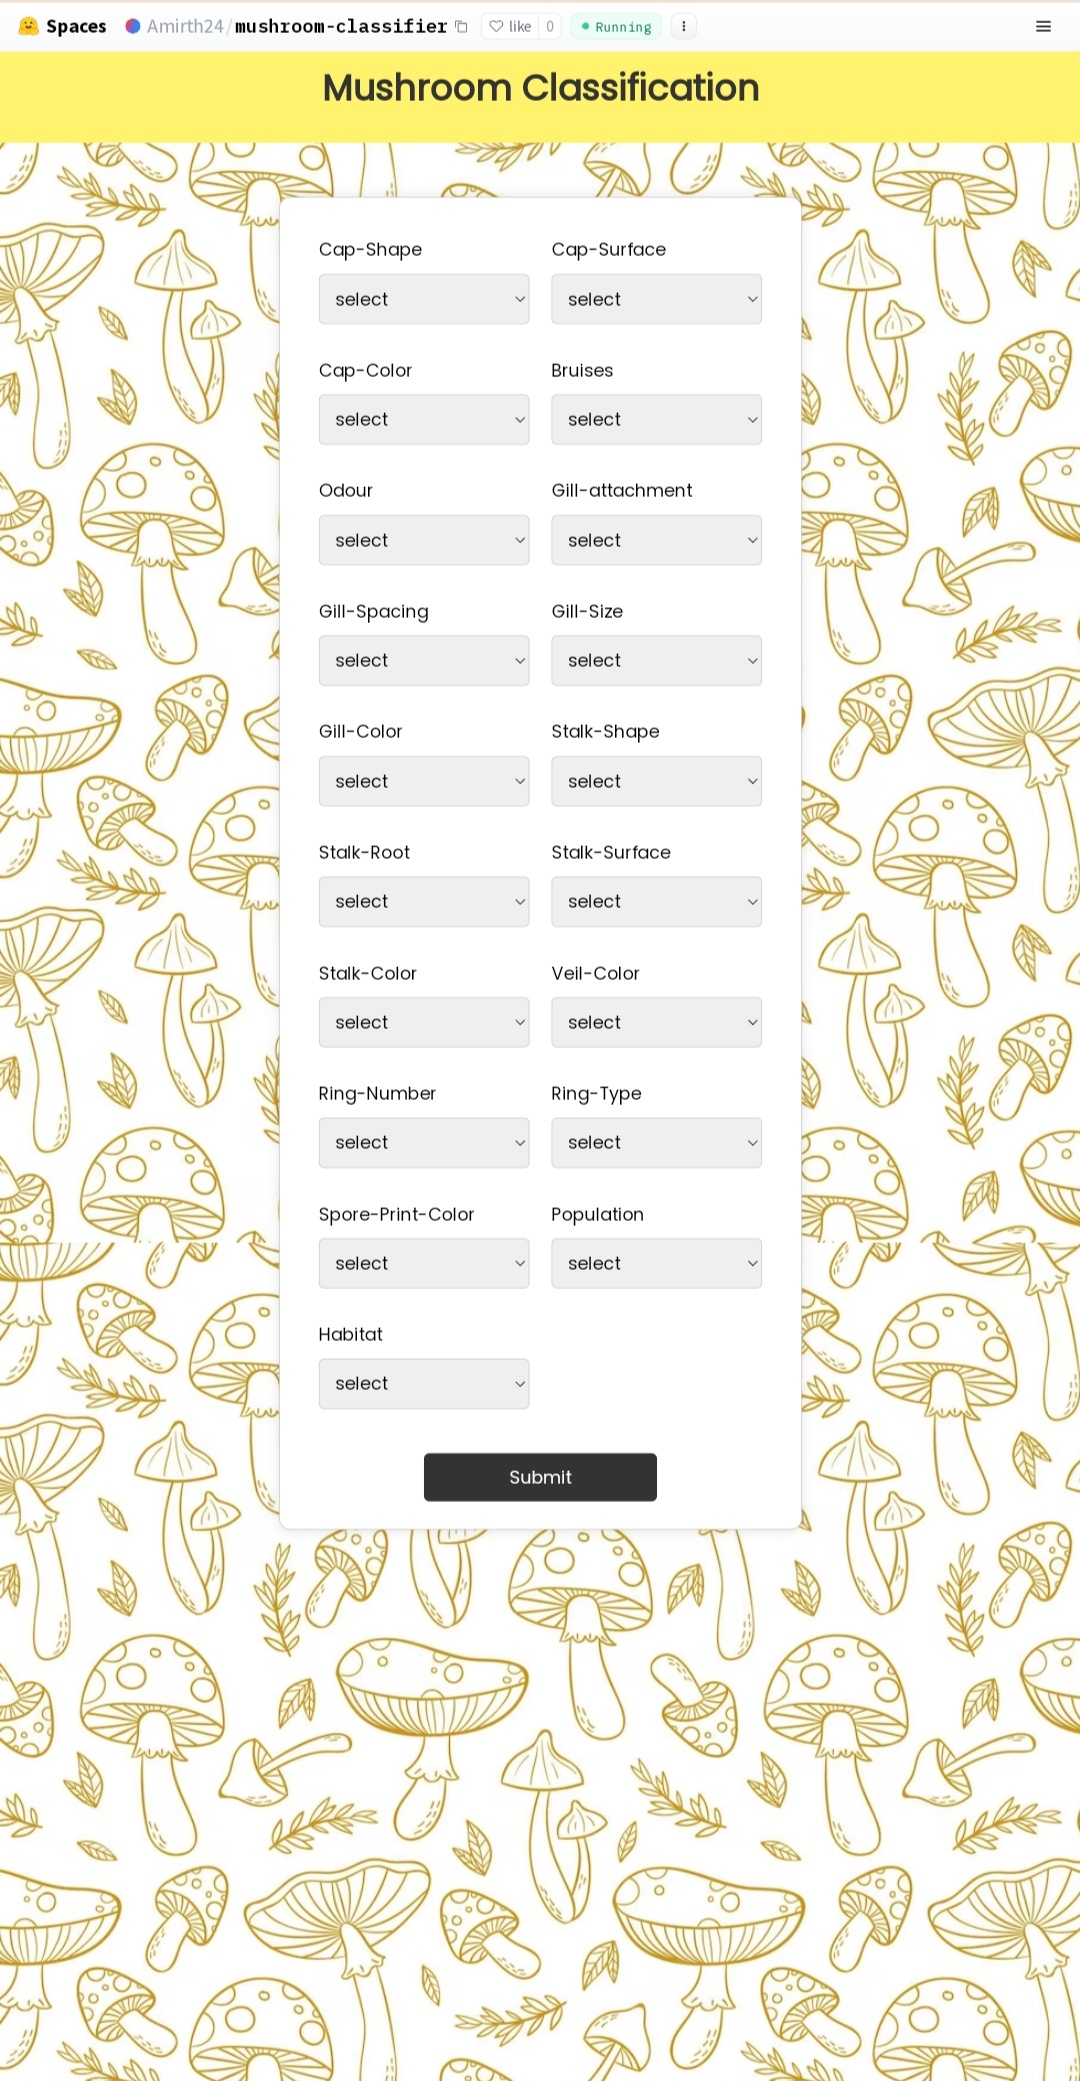Navigate to the Amirth24 profile
This screenshot has height=2081, width=1080.
185,26
